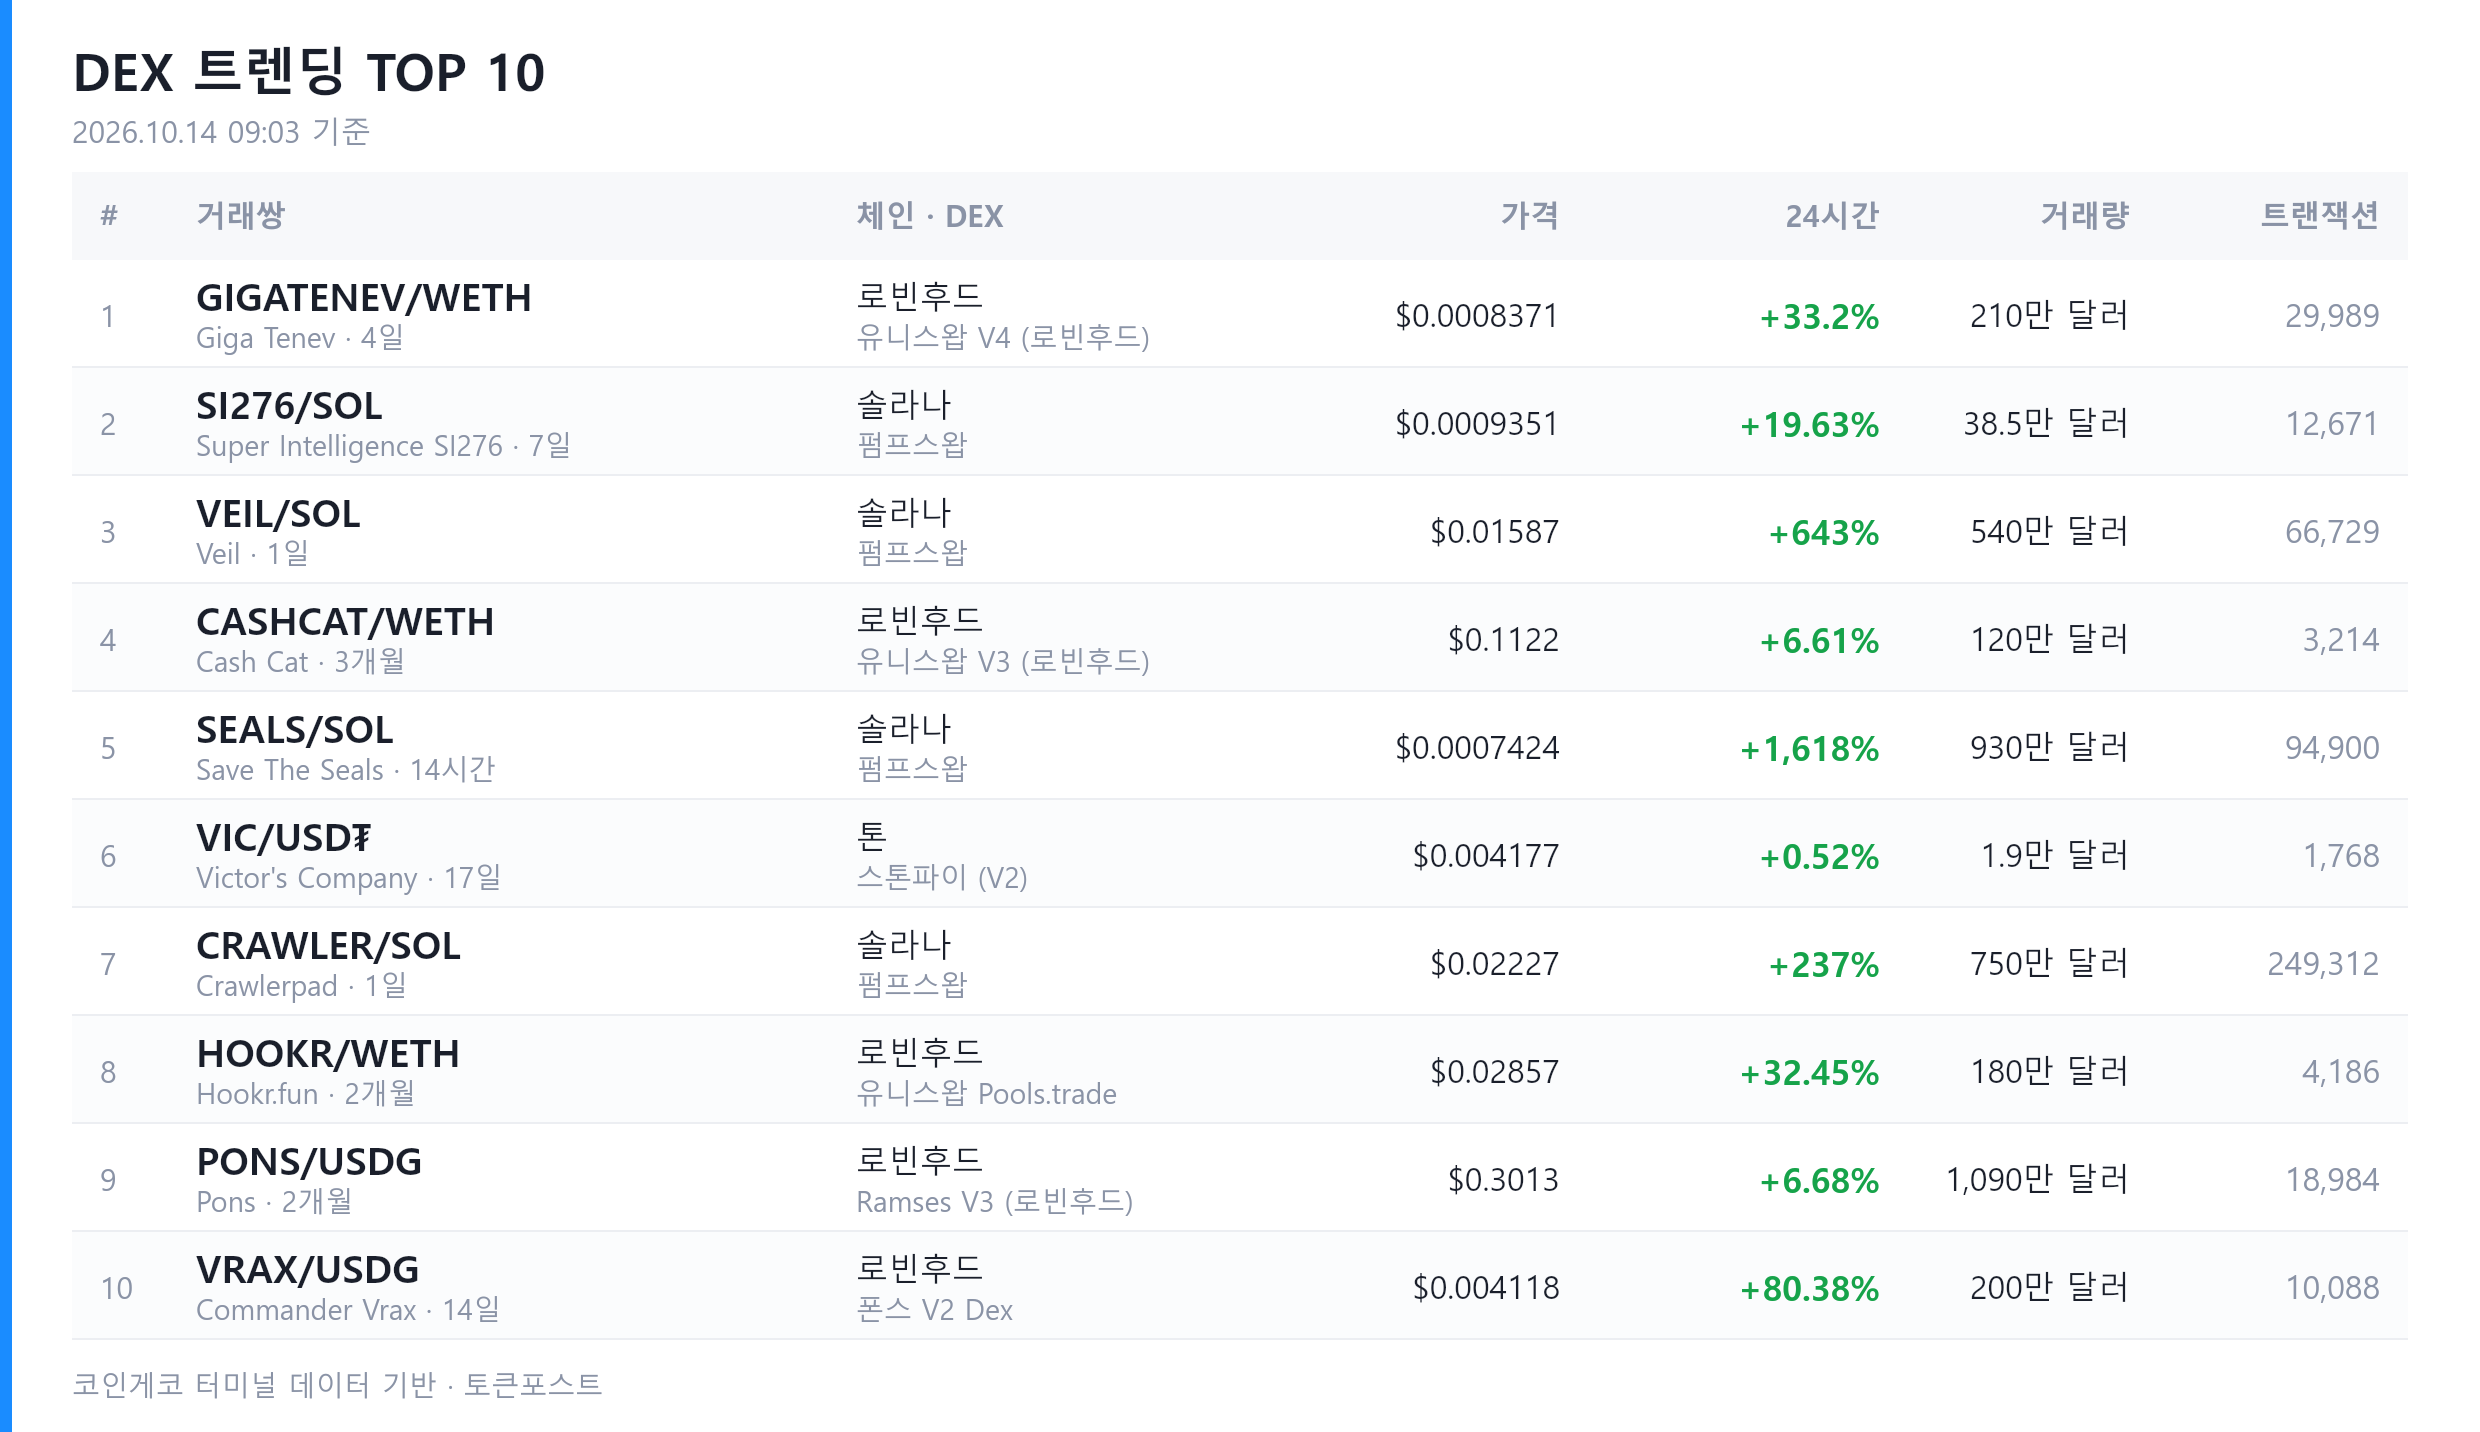Click the 스톤파이 (V2) DEX label

(x=942, y=878)
